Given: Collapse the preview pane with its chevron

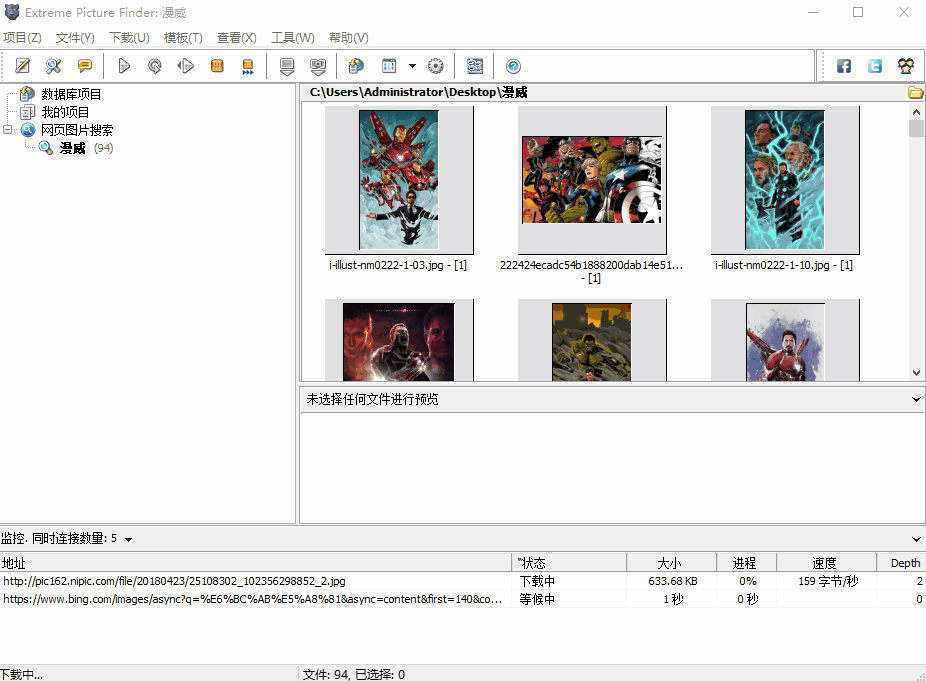Looking at the screenshot, I should tap(916, 399).
